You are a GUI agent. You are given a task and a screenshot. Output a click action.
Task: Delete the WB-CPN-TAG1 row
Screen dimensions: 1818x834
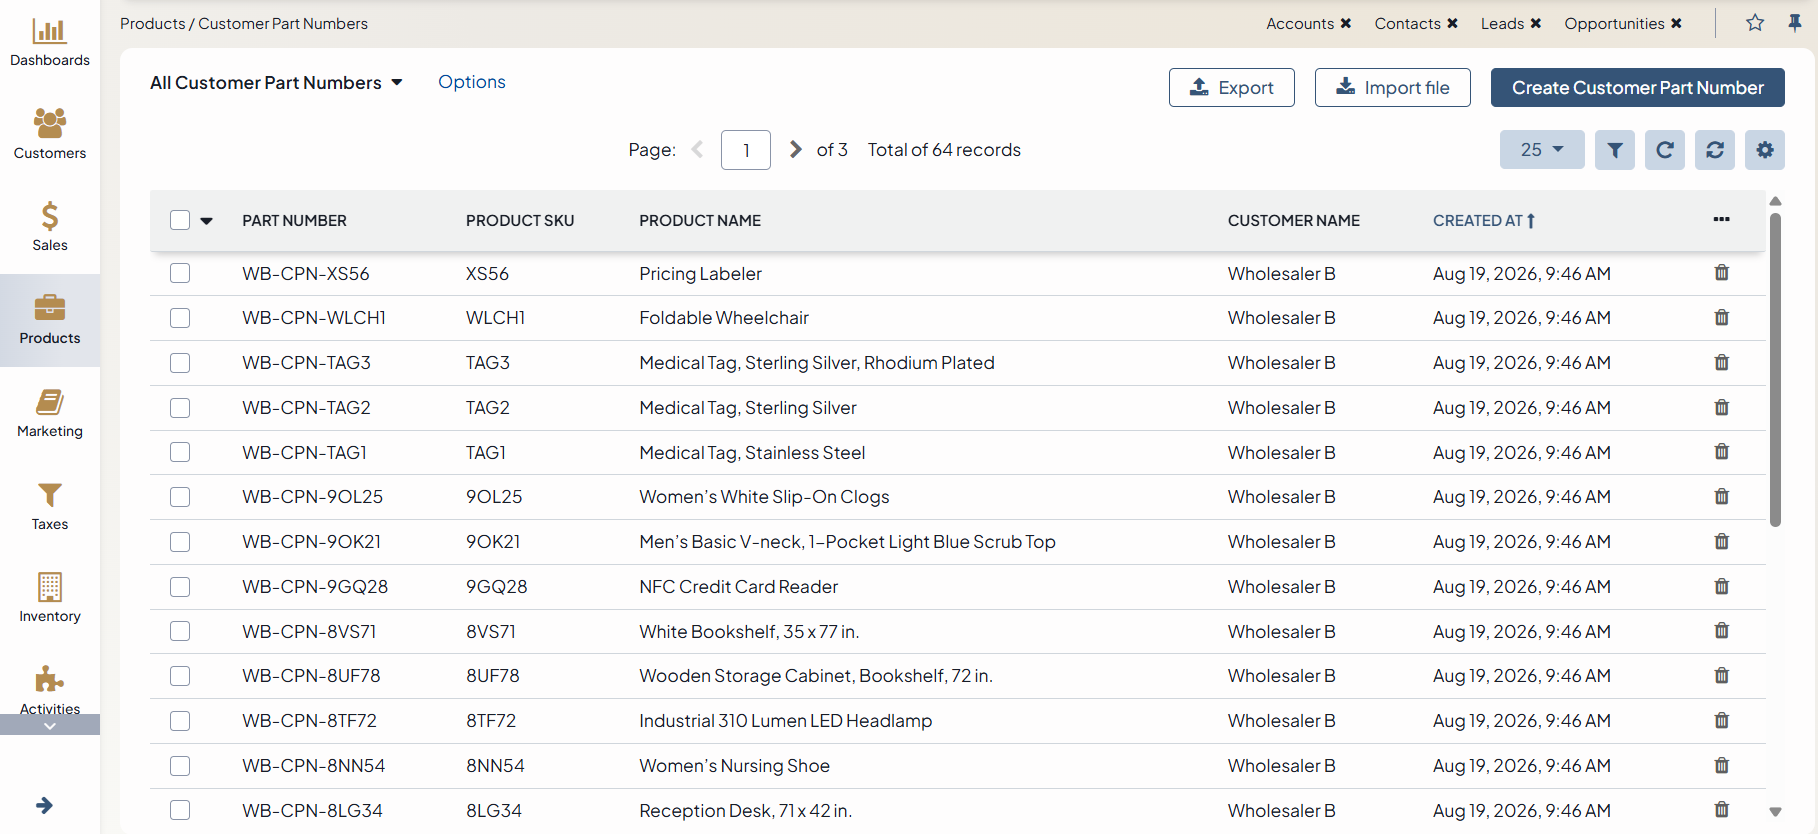pyautogui.click(x=1722, y=452)
